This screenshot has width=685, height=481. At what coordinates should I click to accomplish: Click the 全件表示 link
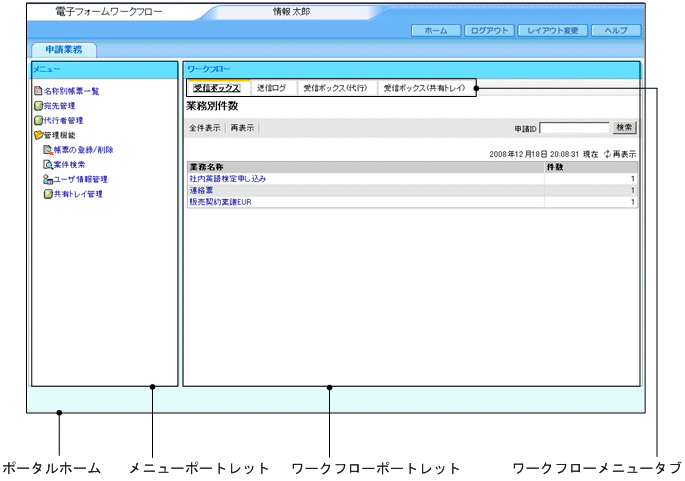(x=204, y=129)
